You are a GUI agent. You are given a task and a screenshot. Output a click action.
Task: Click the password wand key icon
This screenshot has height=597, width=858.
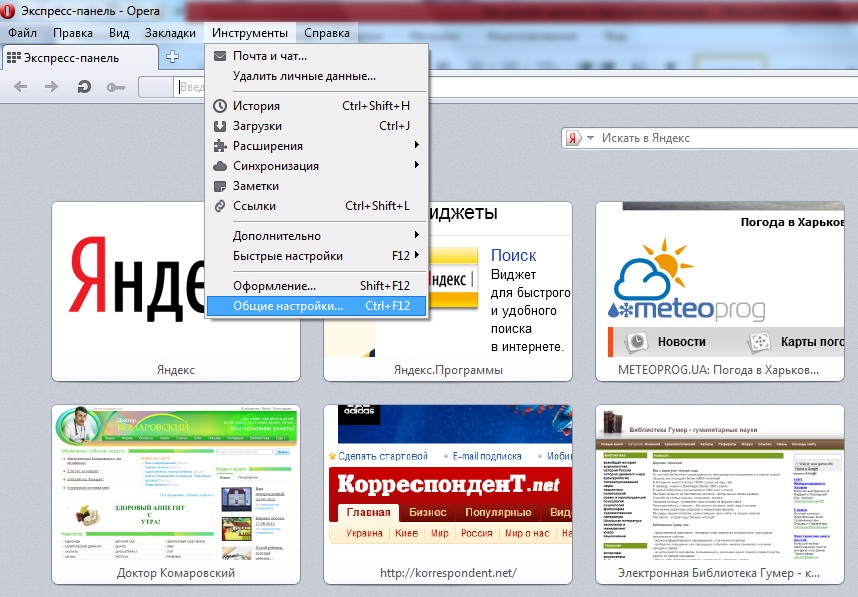115,87
